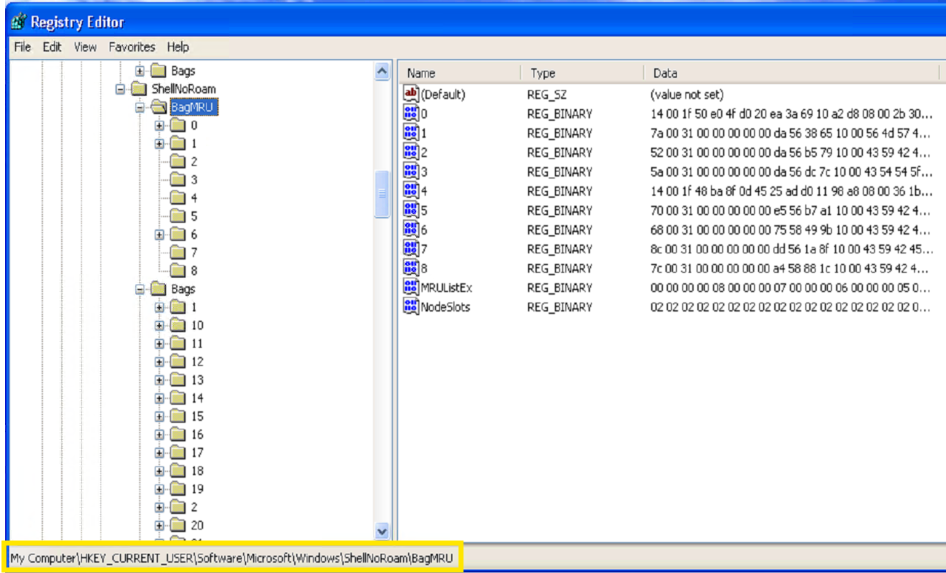Collapse the BagMRU key
The image size is (946, 573).
click(140, 107)
